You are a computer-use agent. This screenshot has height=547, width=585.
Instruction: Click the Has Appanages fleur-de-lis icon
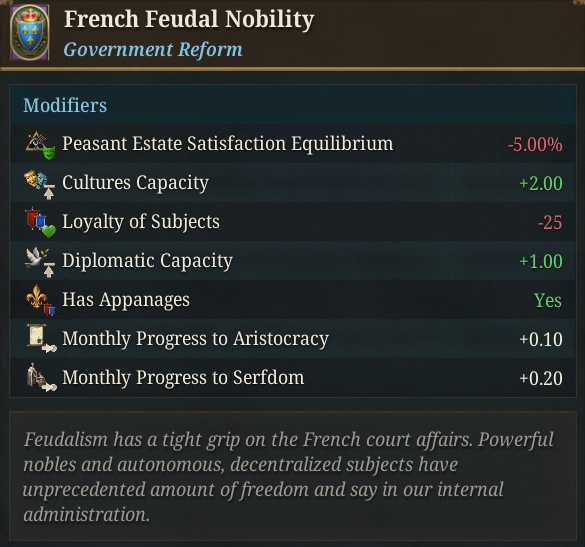(40, 300)
